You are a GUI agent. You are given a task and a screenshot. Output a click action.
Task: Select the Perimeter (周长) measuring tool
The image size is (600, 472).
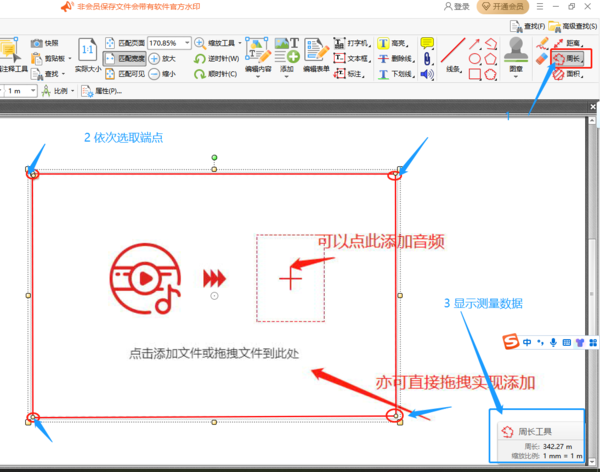pyautogui.click(x=569, y=59)
